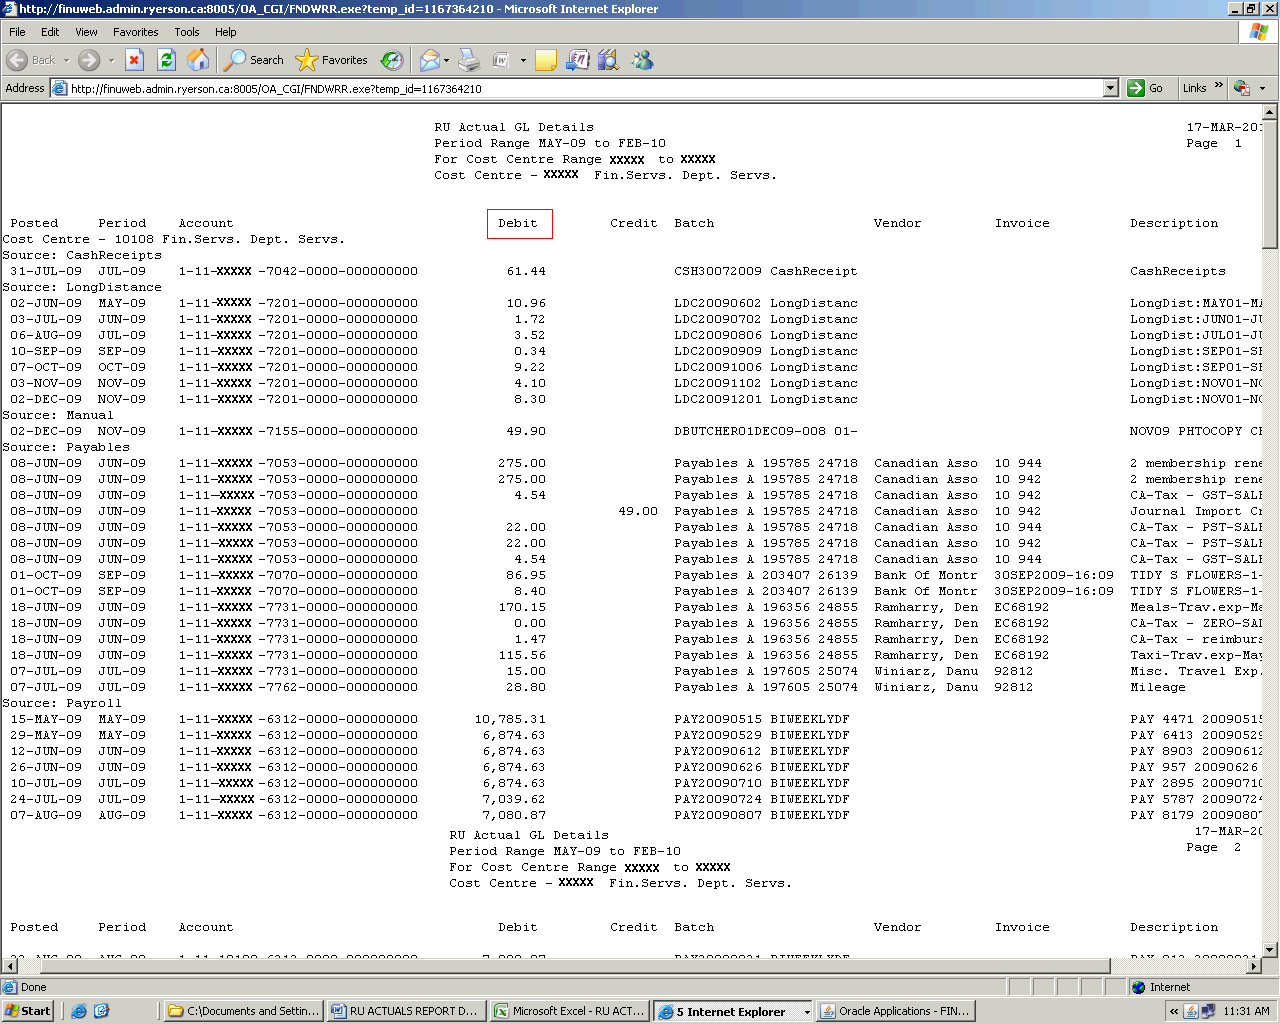Screen dimensions: 1280x1024
Task: Expand the Address bar dropdown
Action: pyautogui.click(x=1110, y=88)
